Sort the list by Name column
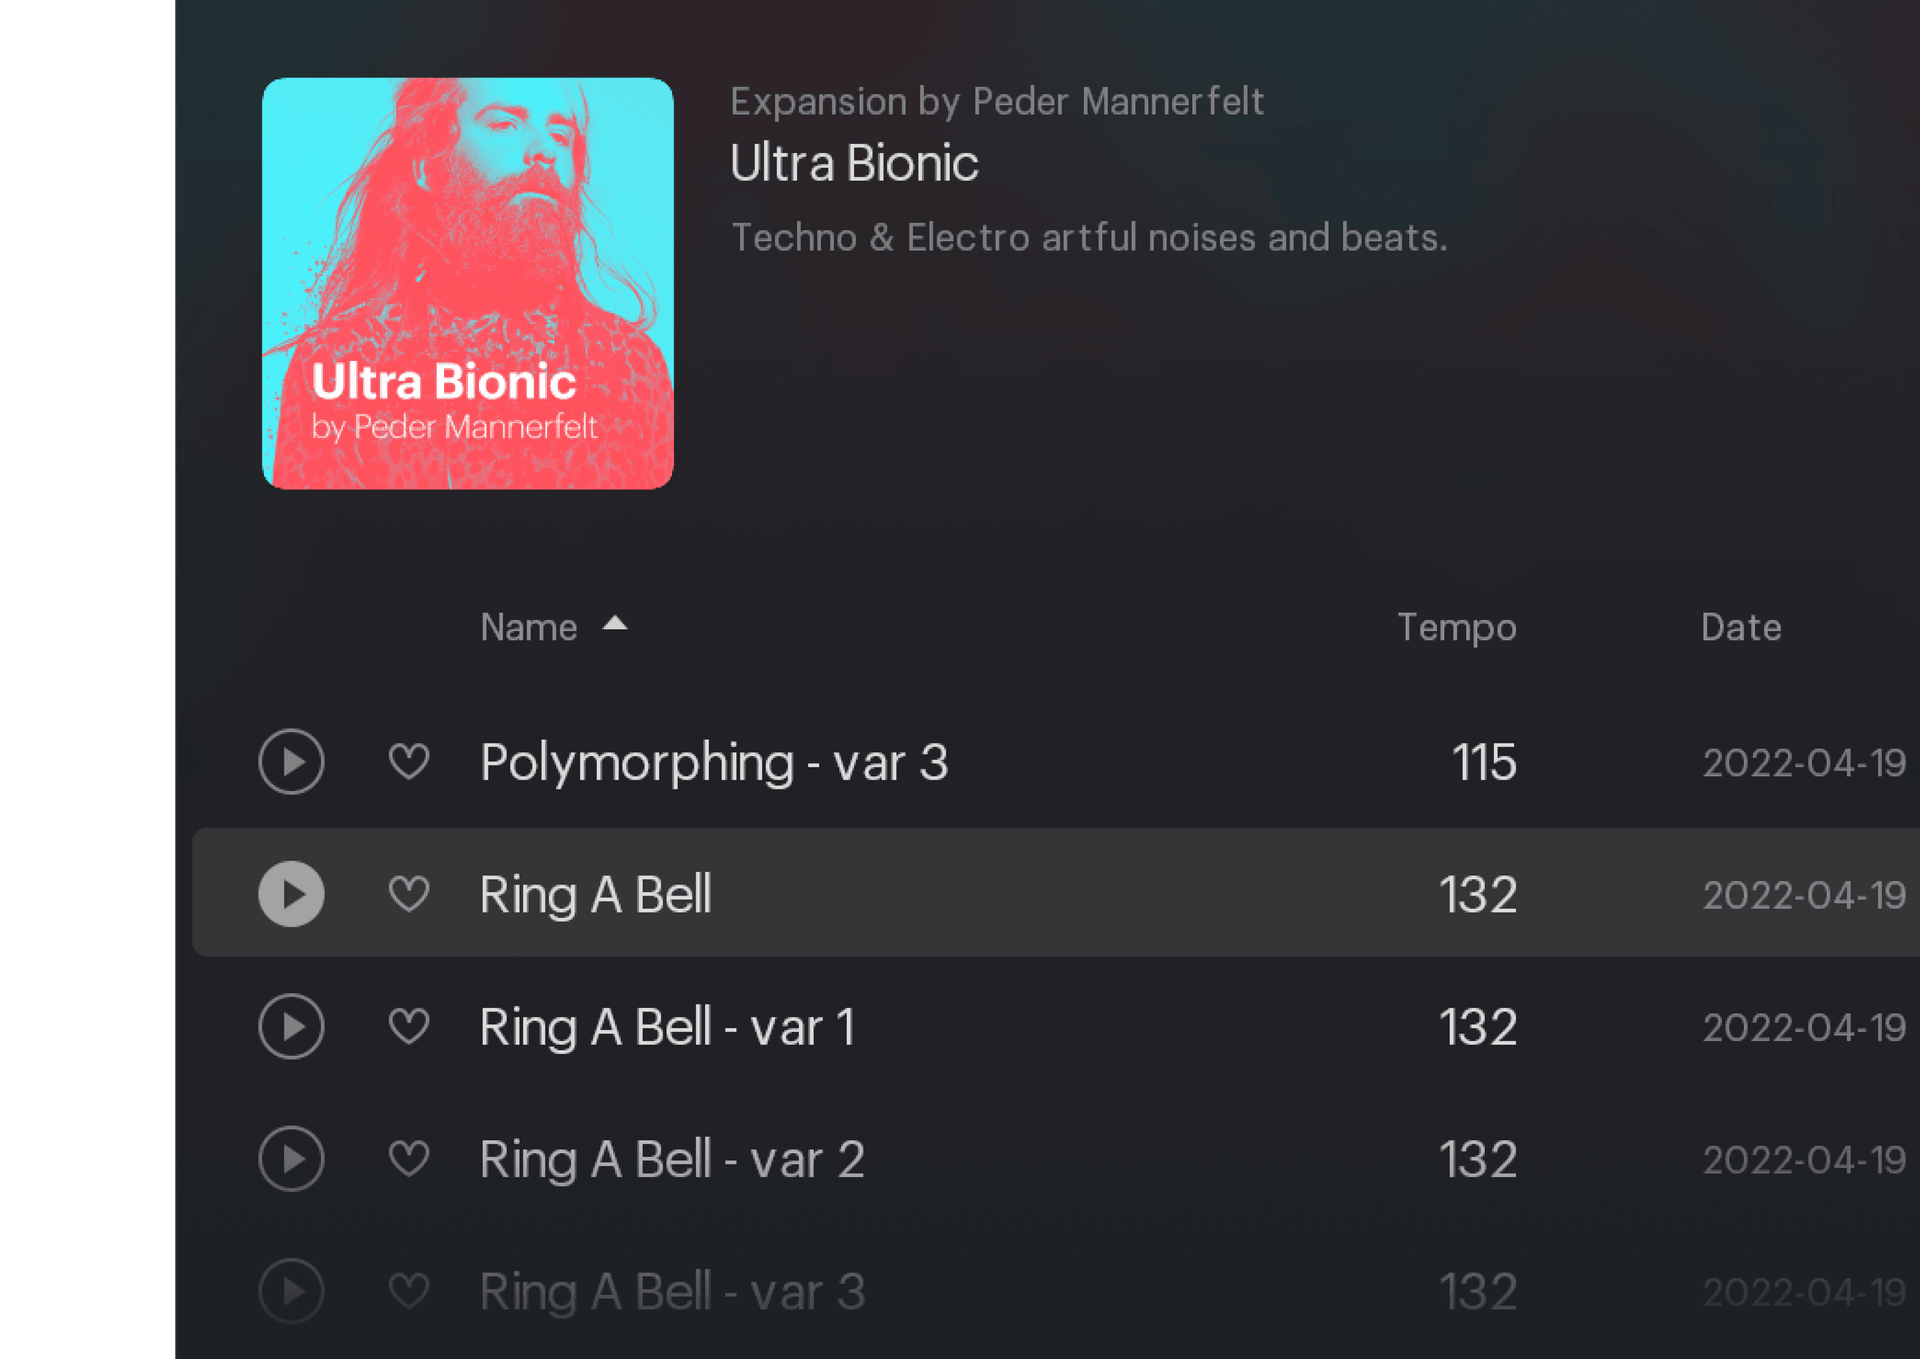This screenshot has height=1359, width=1920. 529,628
